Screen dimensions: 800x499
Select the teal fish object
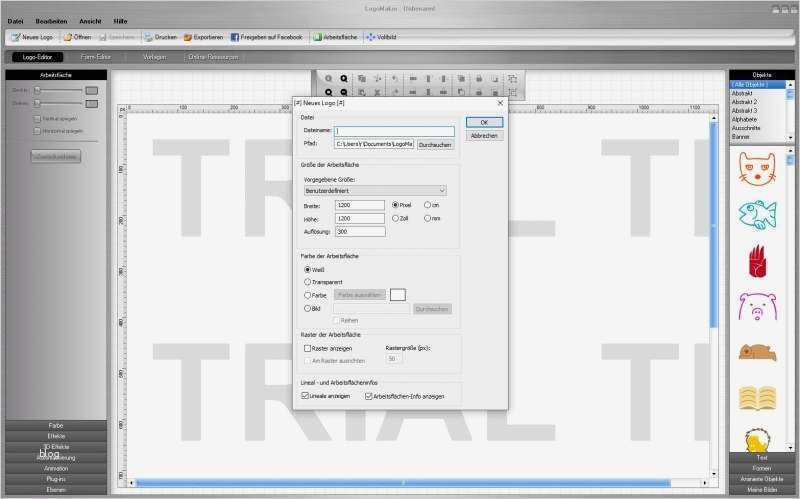pyautogui.click(x=758, y=215)
